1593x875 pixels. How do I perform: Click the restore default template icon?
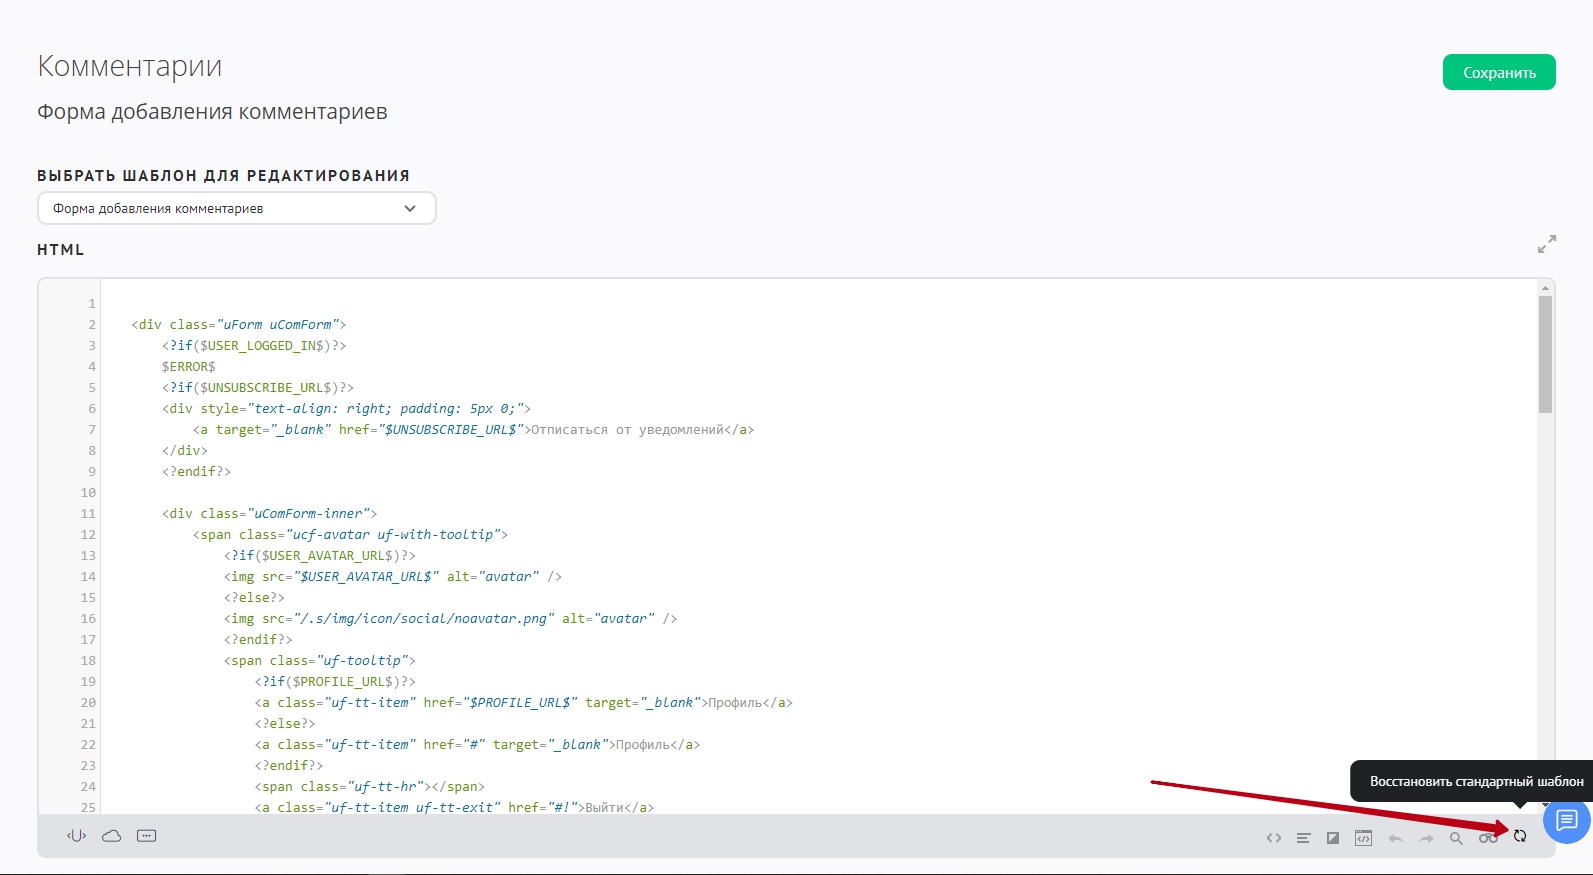[1520, 837]
